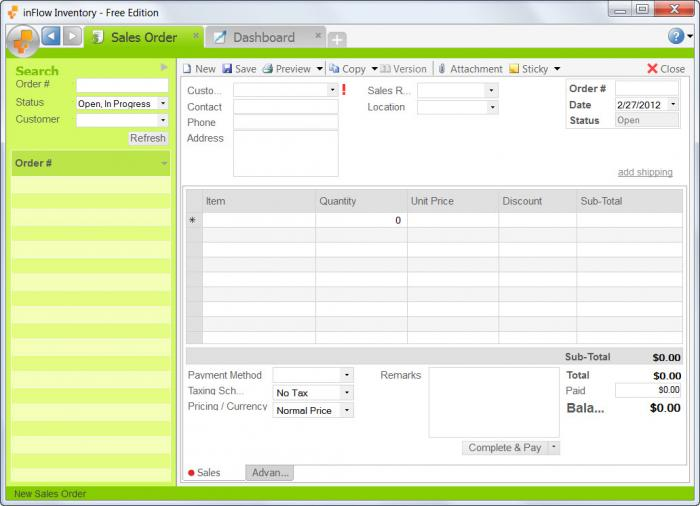Screen dimensions: 700x506
Task: Click the Complete & Pay button
Action: pyautogui.click(x=505, y=447)
